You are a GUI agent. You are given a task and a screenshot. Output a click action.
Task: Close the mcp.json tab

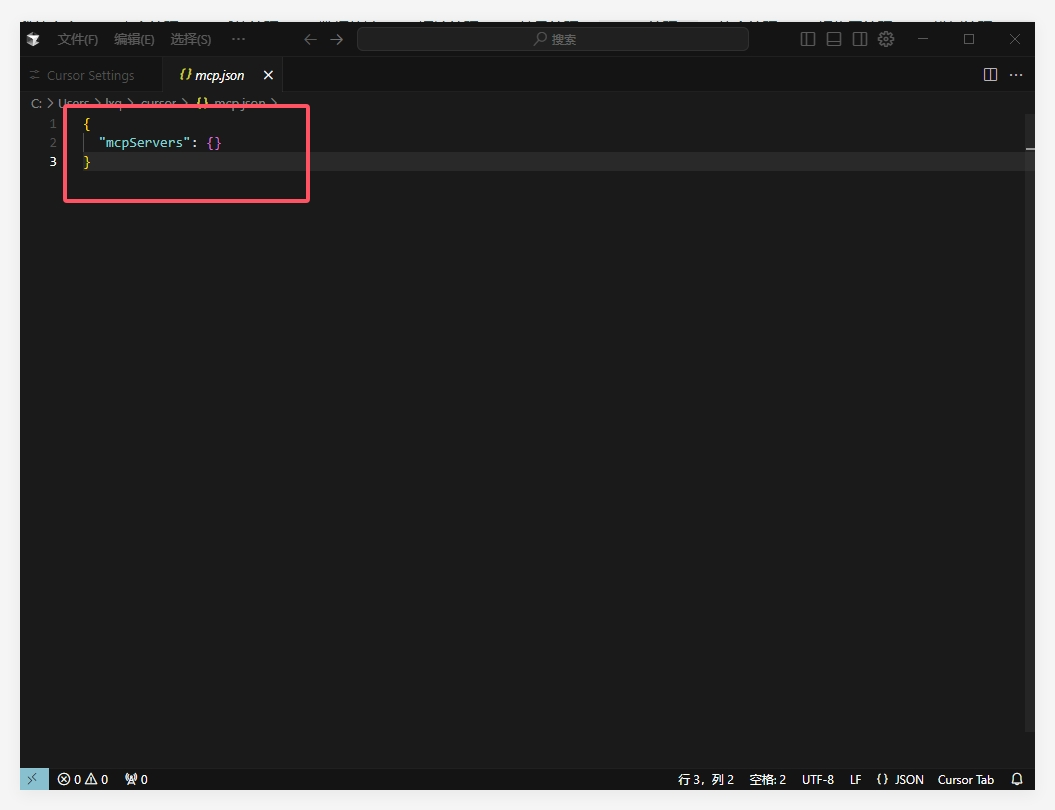[268, 75]
